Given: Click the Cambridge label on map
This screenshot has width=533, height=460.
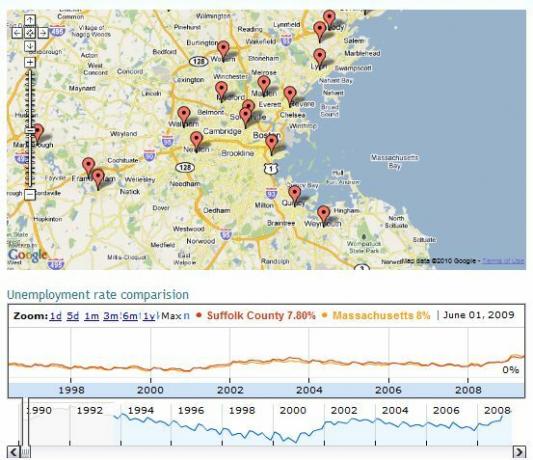Looking at the screenshot, I should point(222,131).
